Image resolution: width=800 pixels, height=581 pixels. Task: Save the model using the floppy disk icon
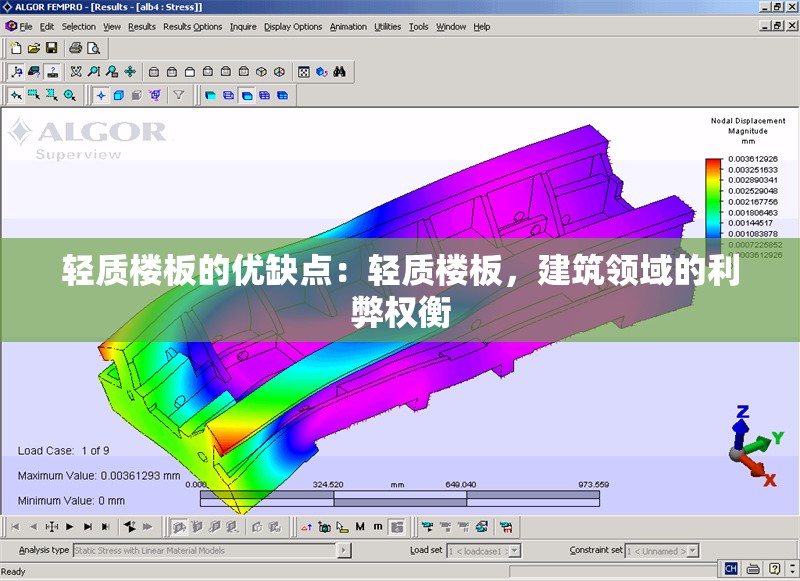point(51,48)
